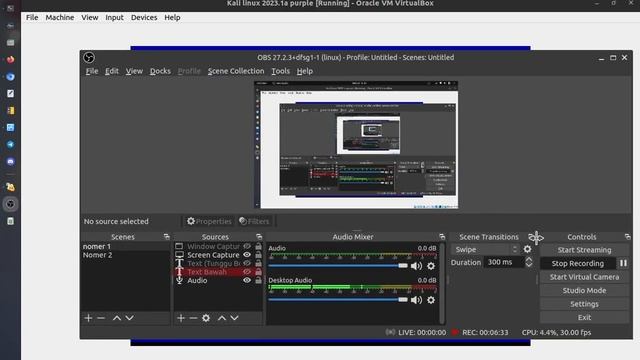Click the Window Capture source type icon
The width and height of the screenshot is (640, 360).
(179, 246)
